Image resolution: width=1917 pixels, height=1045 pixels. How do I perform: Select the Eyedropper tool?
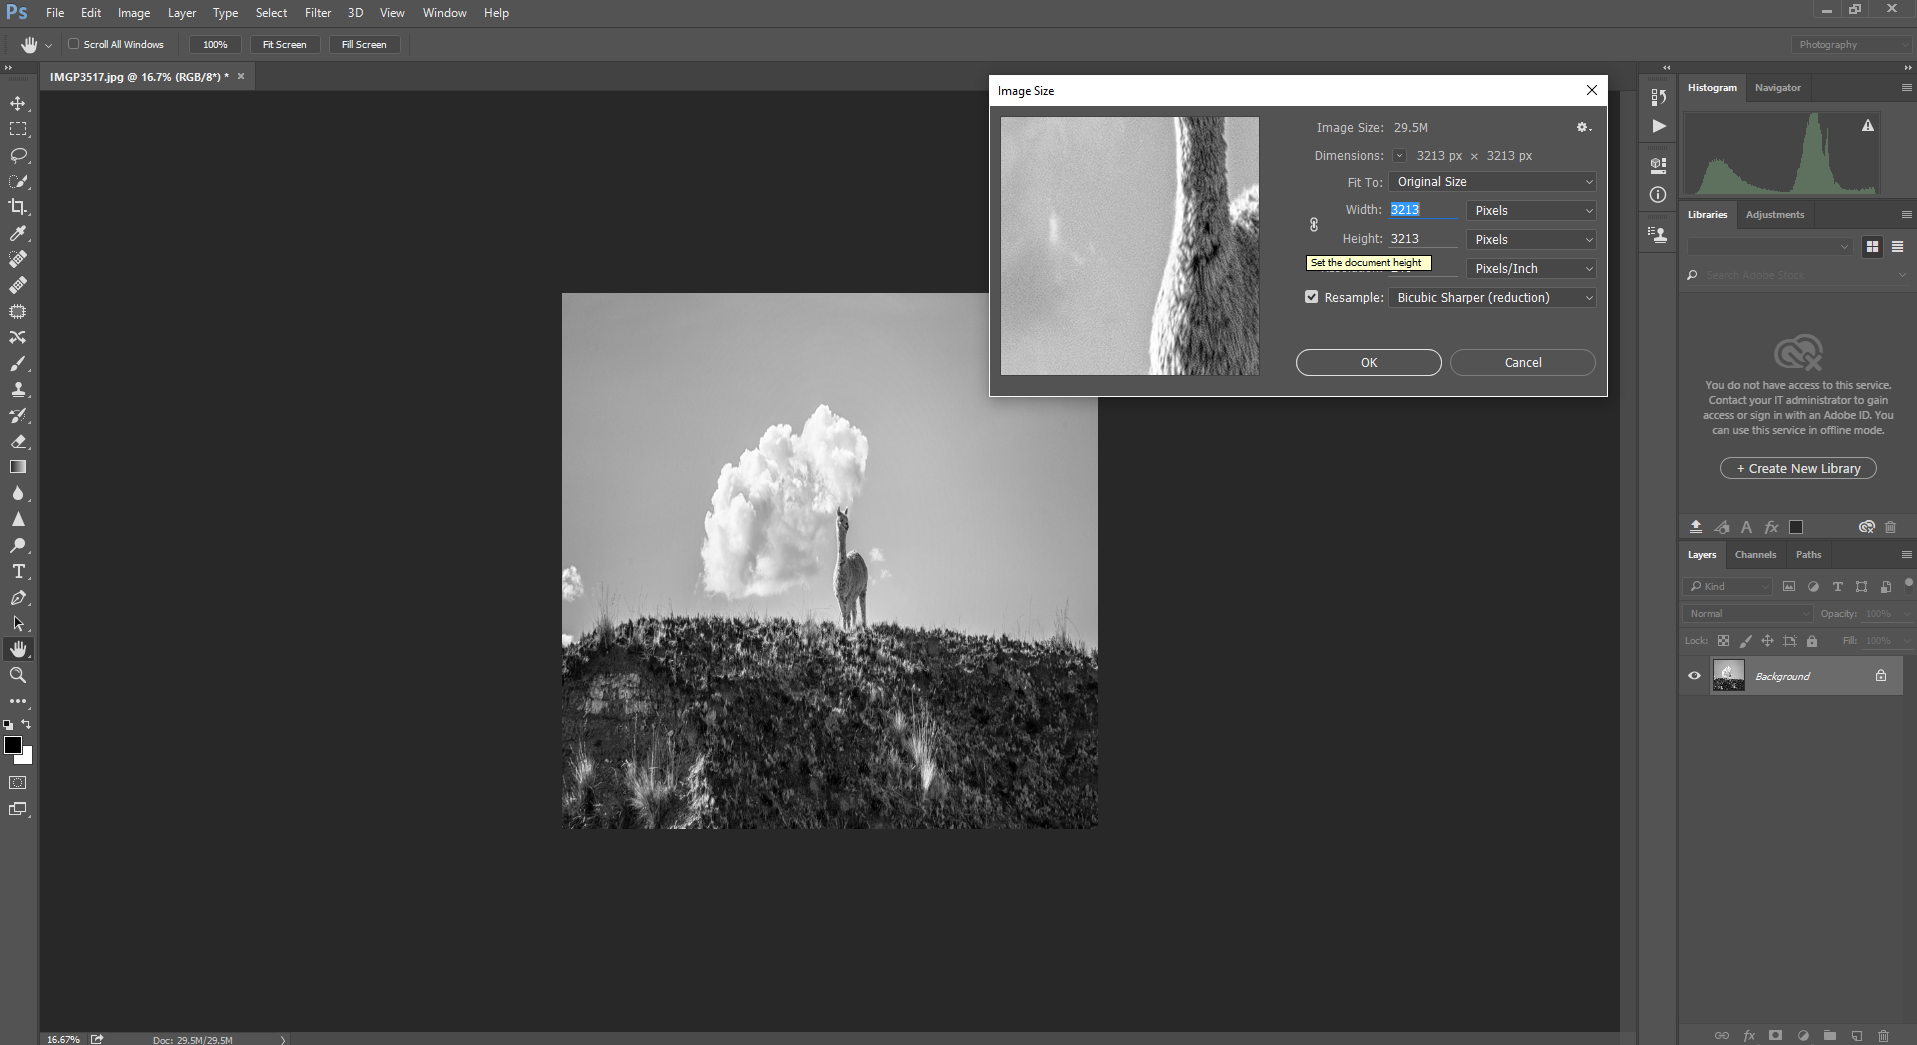point(18,233)
